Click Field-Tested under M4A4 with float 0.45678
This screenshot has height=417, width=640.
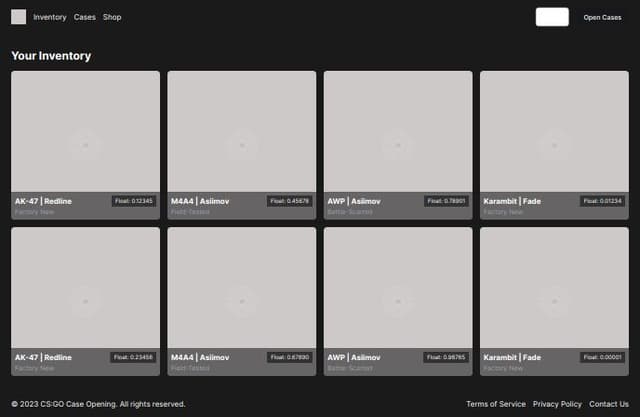click(190, 212)
